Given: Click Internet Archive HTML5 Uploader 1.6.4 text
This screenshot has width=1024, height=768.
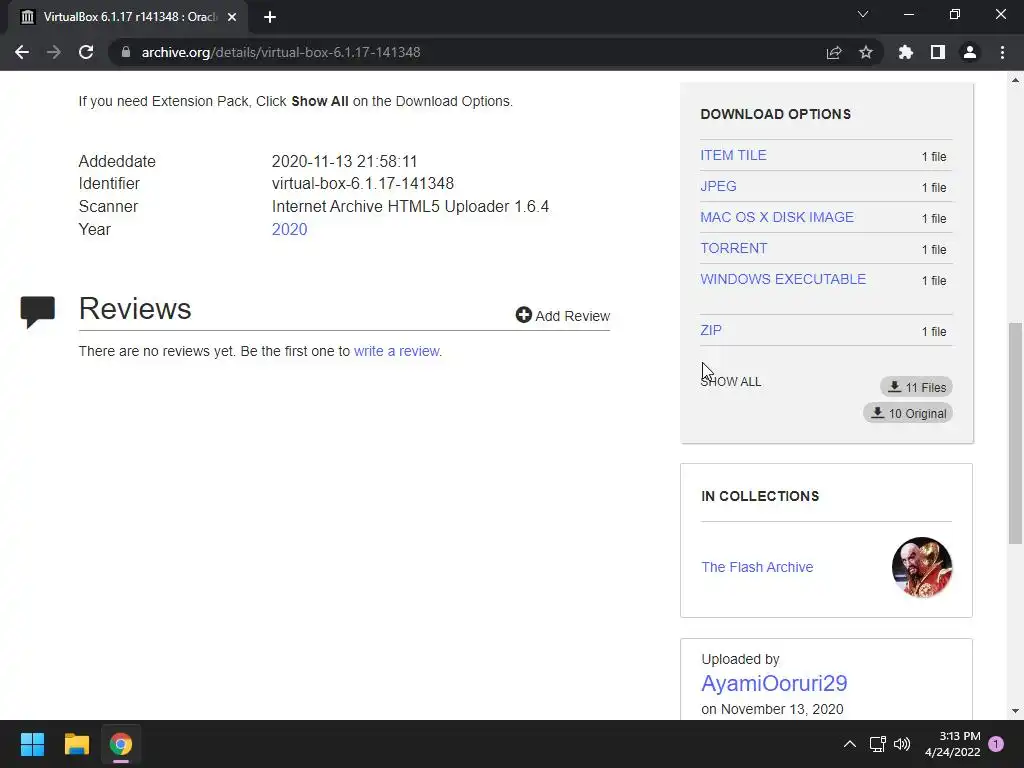Looking at the screenshot, I should coord(410,206).
